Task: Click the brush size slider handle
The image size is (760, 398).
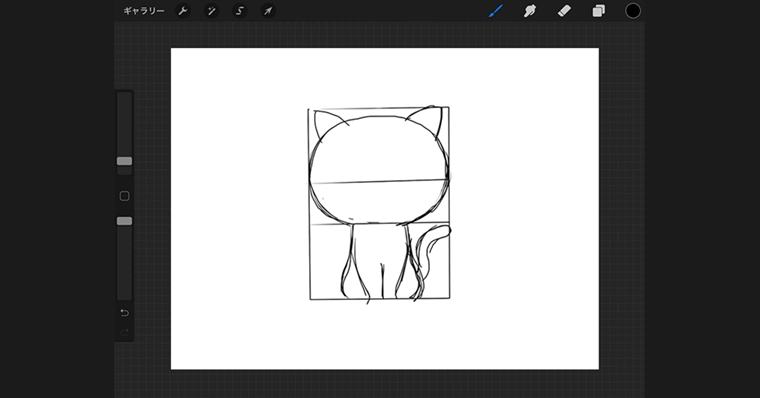Action: [x=125, y=161]
